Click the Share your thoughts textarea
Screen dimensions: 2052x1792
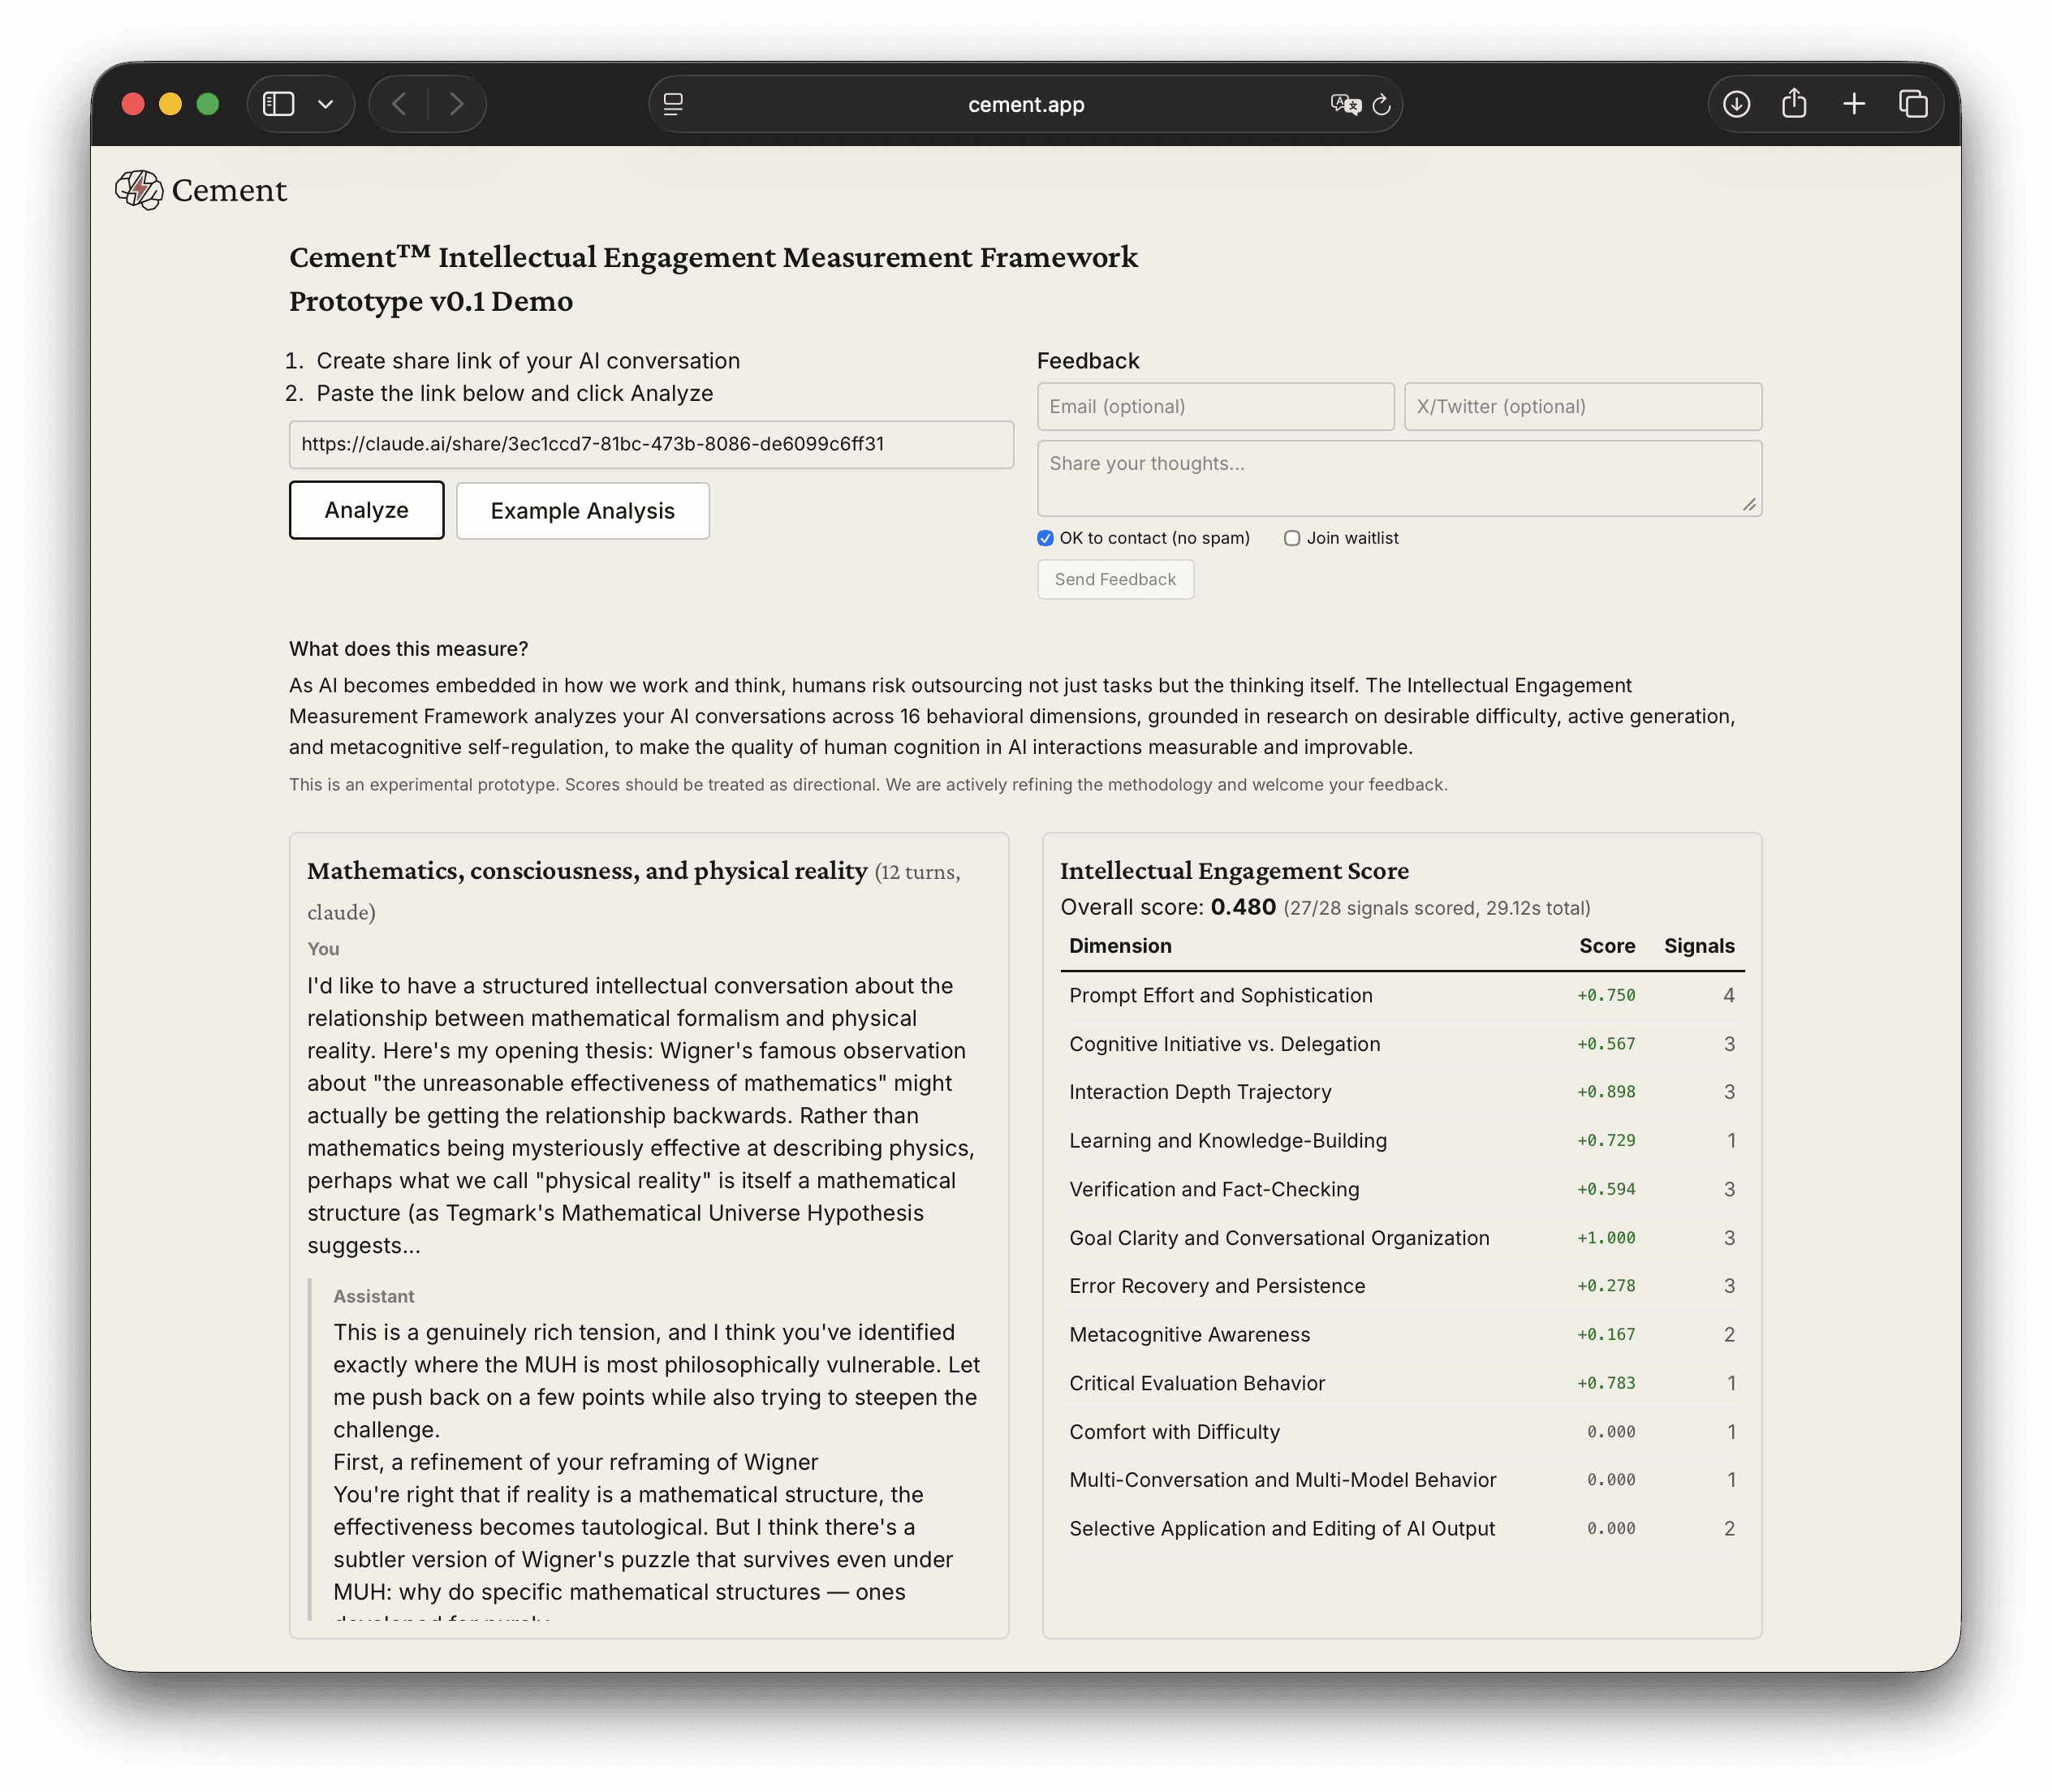[1398, 478]
